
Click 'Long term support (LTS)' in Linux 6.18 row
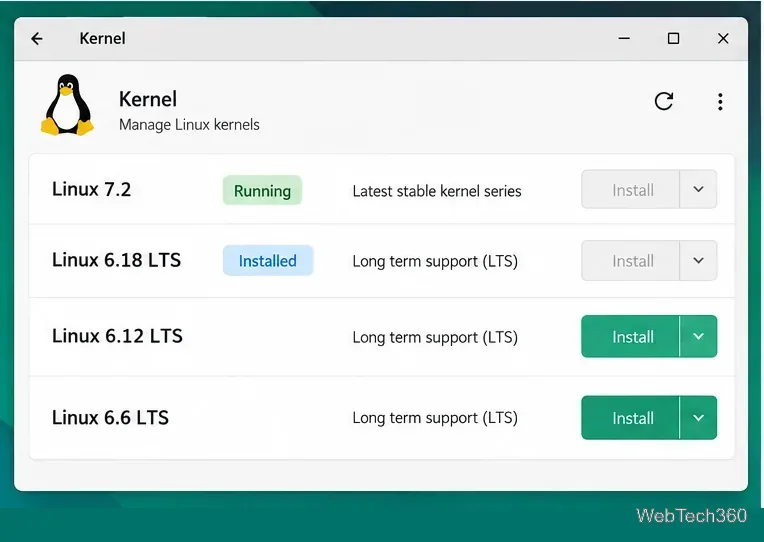point(435,261)
